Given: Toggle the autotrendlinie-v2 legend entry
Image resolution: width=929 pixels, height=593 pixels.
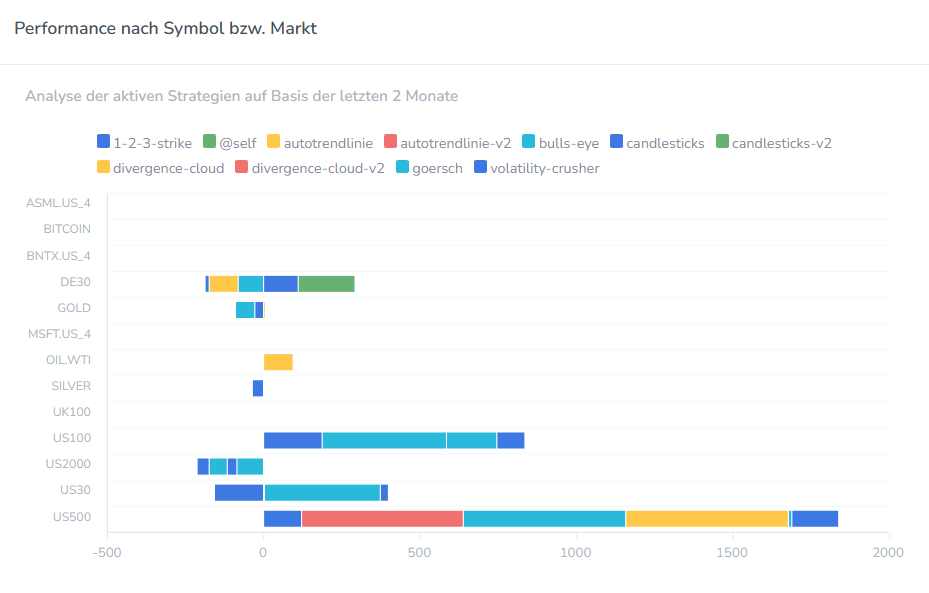Looking at the screenshot, I should [x=447, y=143].
